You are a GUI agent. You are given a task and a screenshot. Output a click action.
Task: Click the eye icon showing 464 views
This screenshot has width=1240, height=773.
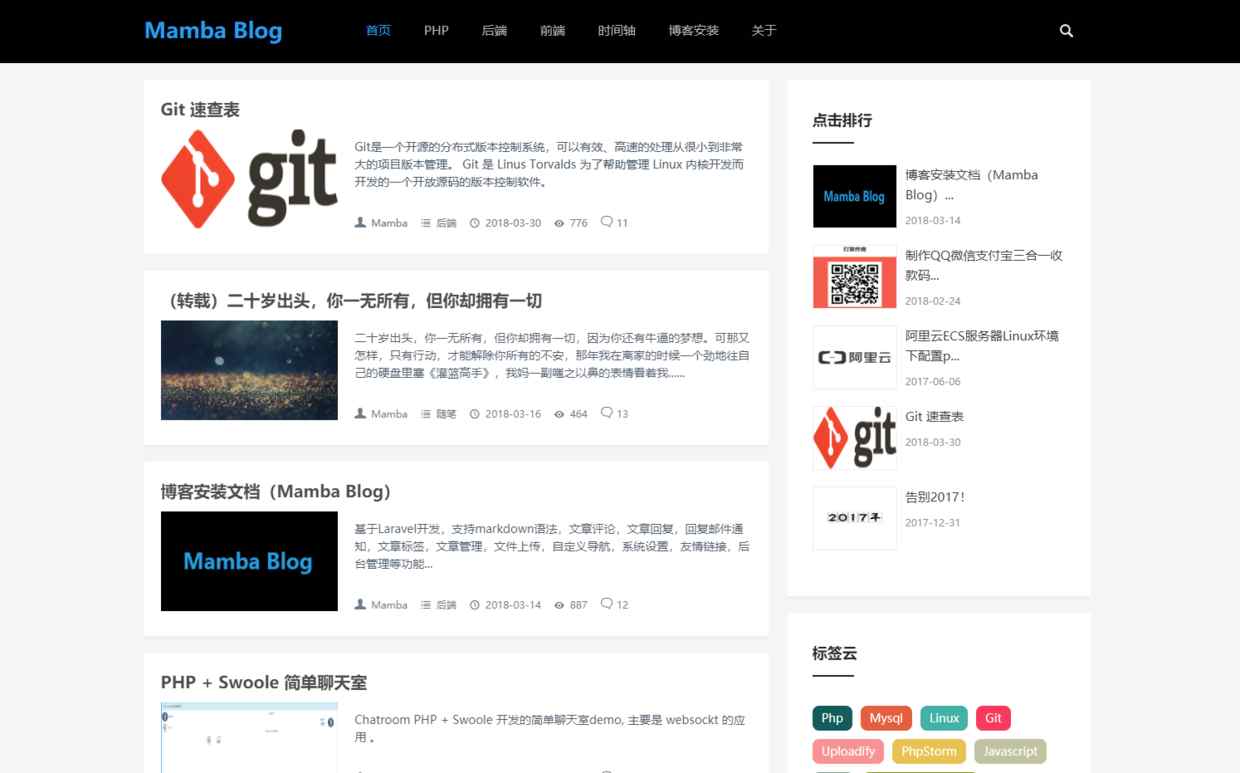(x=559, y=414)
